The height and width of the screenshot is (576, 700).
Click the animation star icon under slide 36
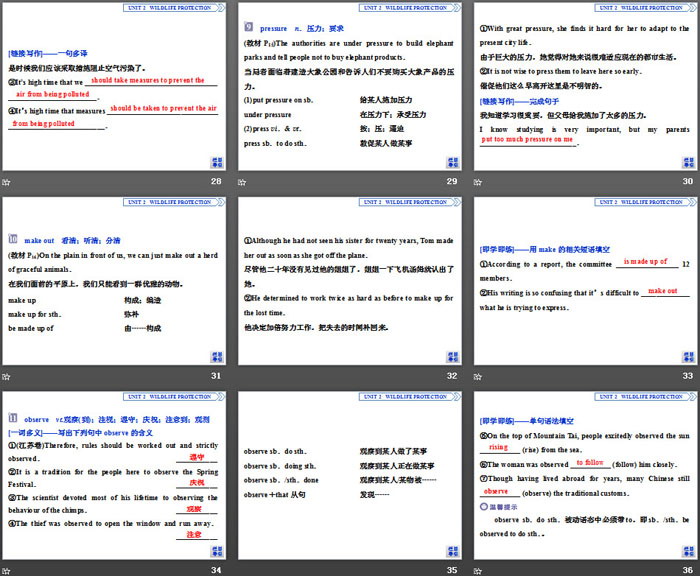pos(478,570)
